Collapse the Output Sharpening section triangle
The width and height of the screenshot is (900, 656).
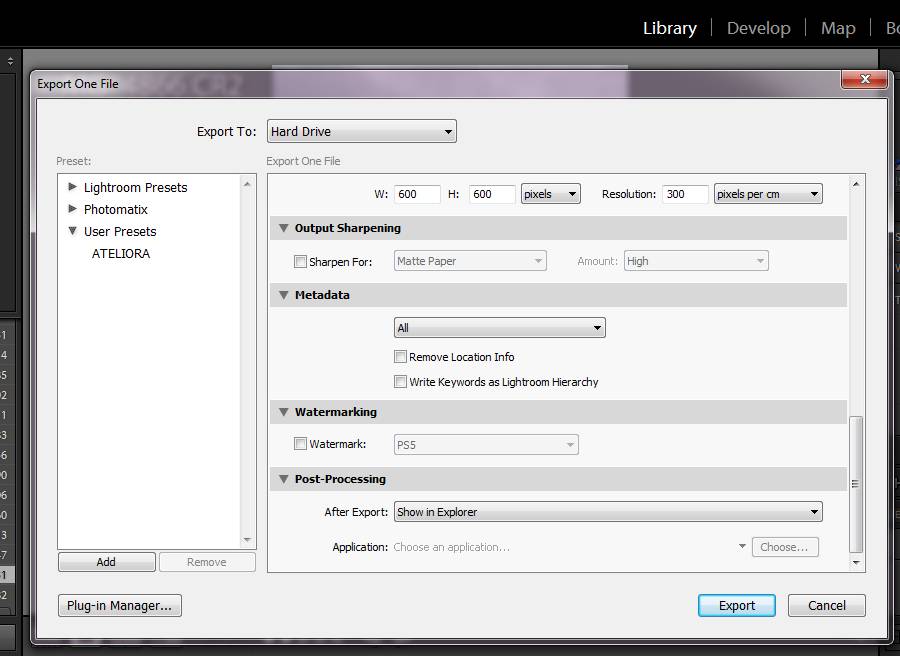point(283,228)
